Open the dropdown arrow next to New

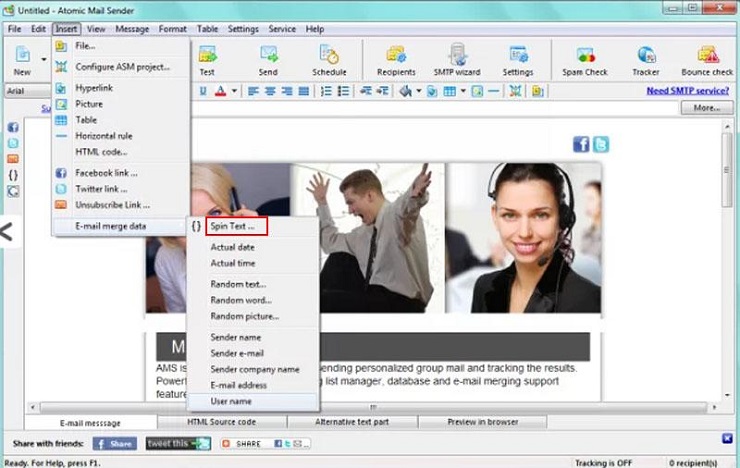(44, 59)
